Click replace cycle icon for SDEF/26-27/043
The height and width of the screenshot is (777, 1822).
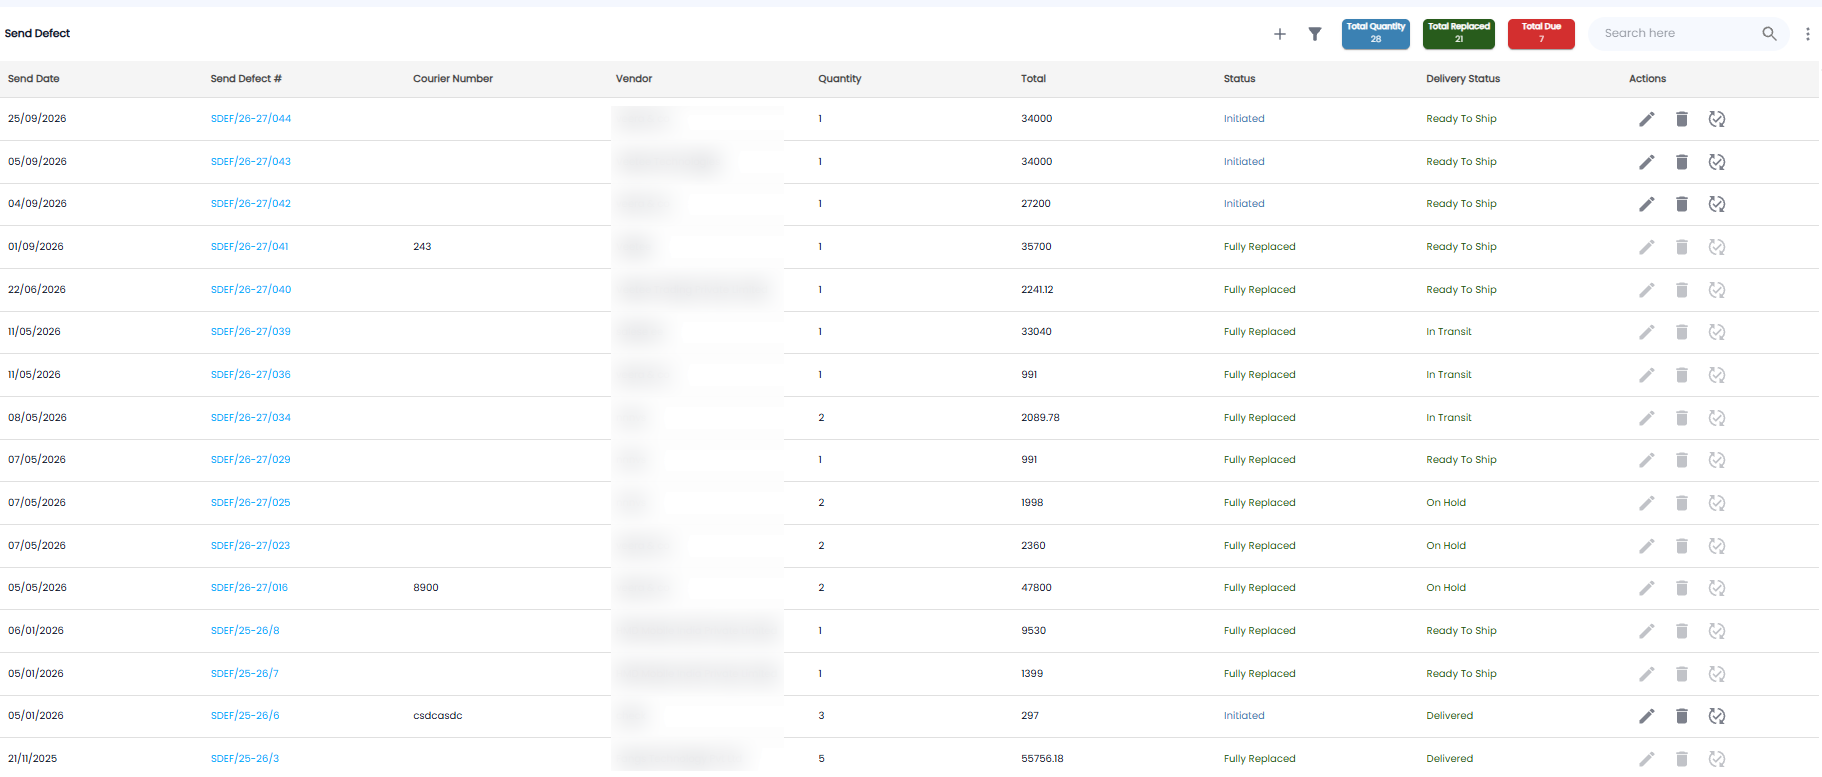[x=1717, y=162]
